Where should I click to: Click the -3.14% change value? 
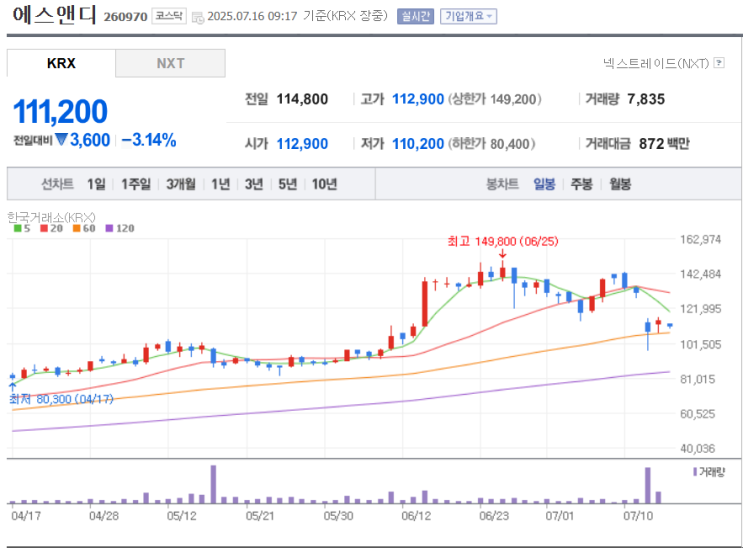tap(149, 140)
